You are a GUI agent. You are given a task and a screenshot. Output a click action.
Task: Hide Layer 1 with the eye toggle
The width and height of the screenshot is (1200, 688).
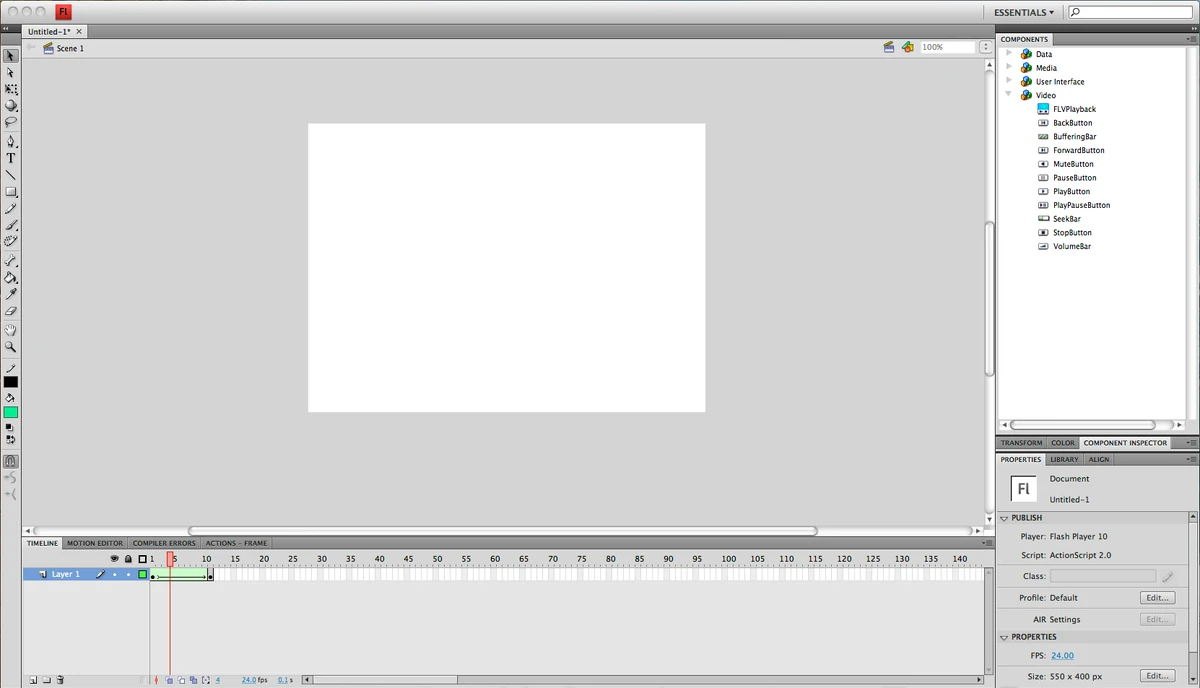(114, 574)
